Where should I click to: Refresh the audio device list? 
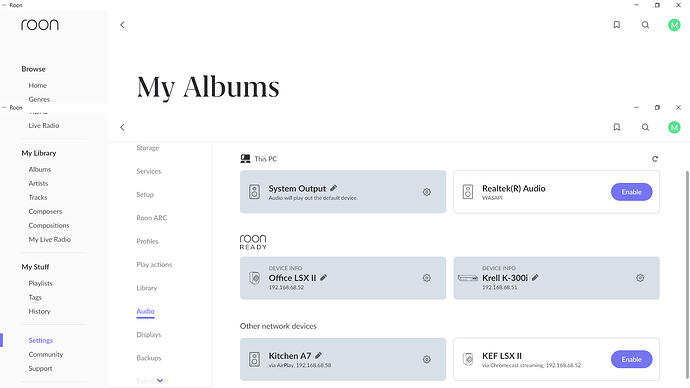655,159
